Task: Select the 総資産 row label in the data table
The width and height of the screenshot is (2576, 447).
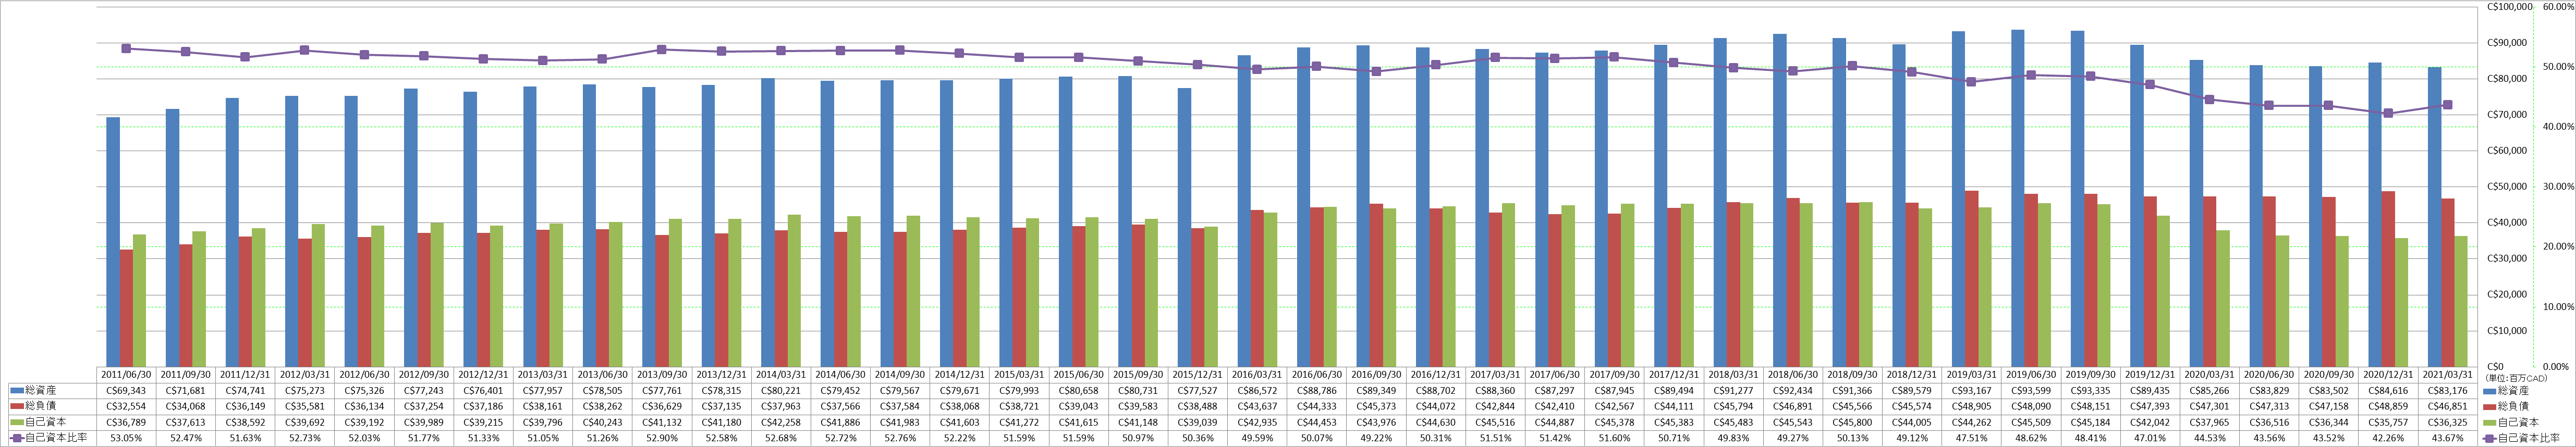Action: 41,390
